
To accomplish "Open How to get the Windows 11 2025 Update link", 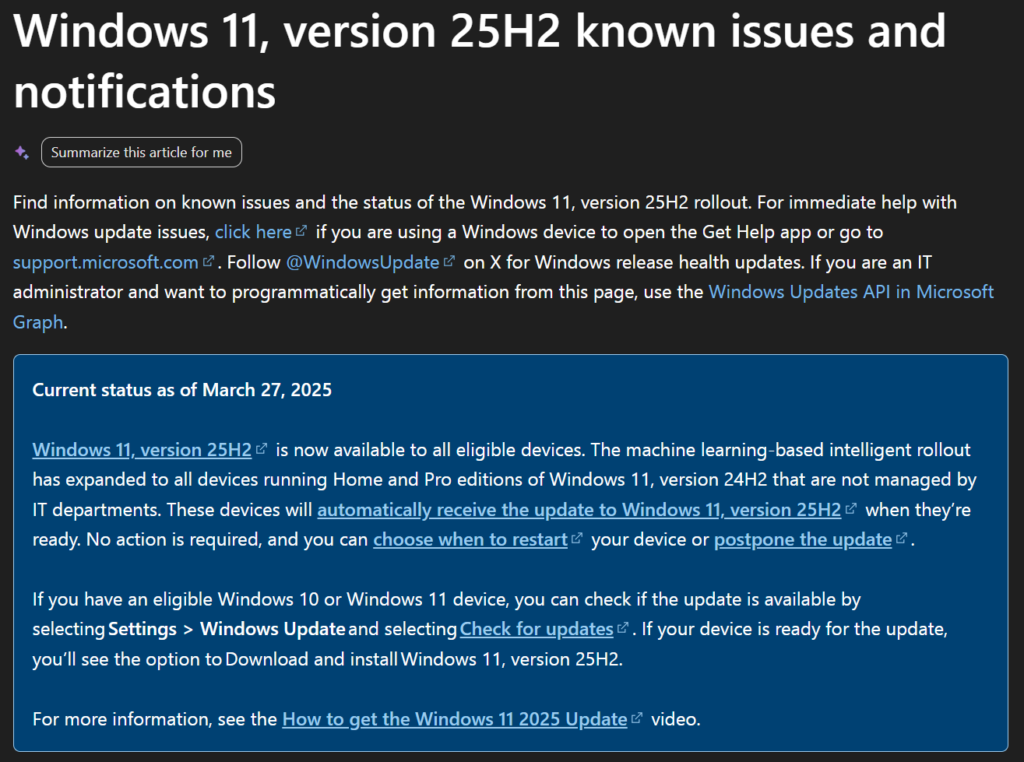I will pos(454,719).
